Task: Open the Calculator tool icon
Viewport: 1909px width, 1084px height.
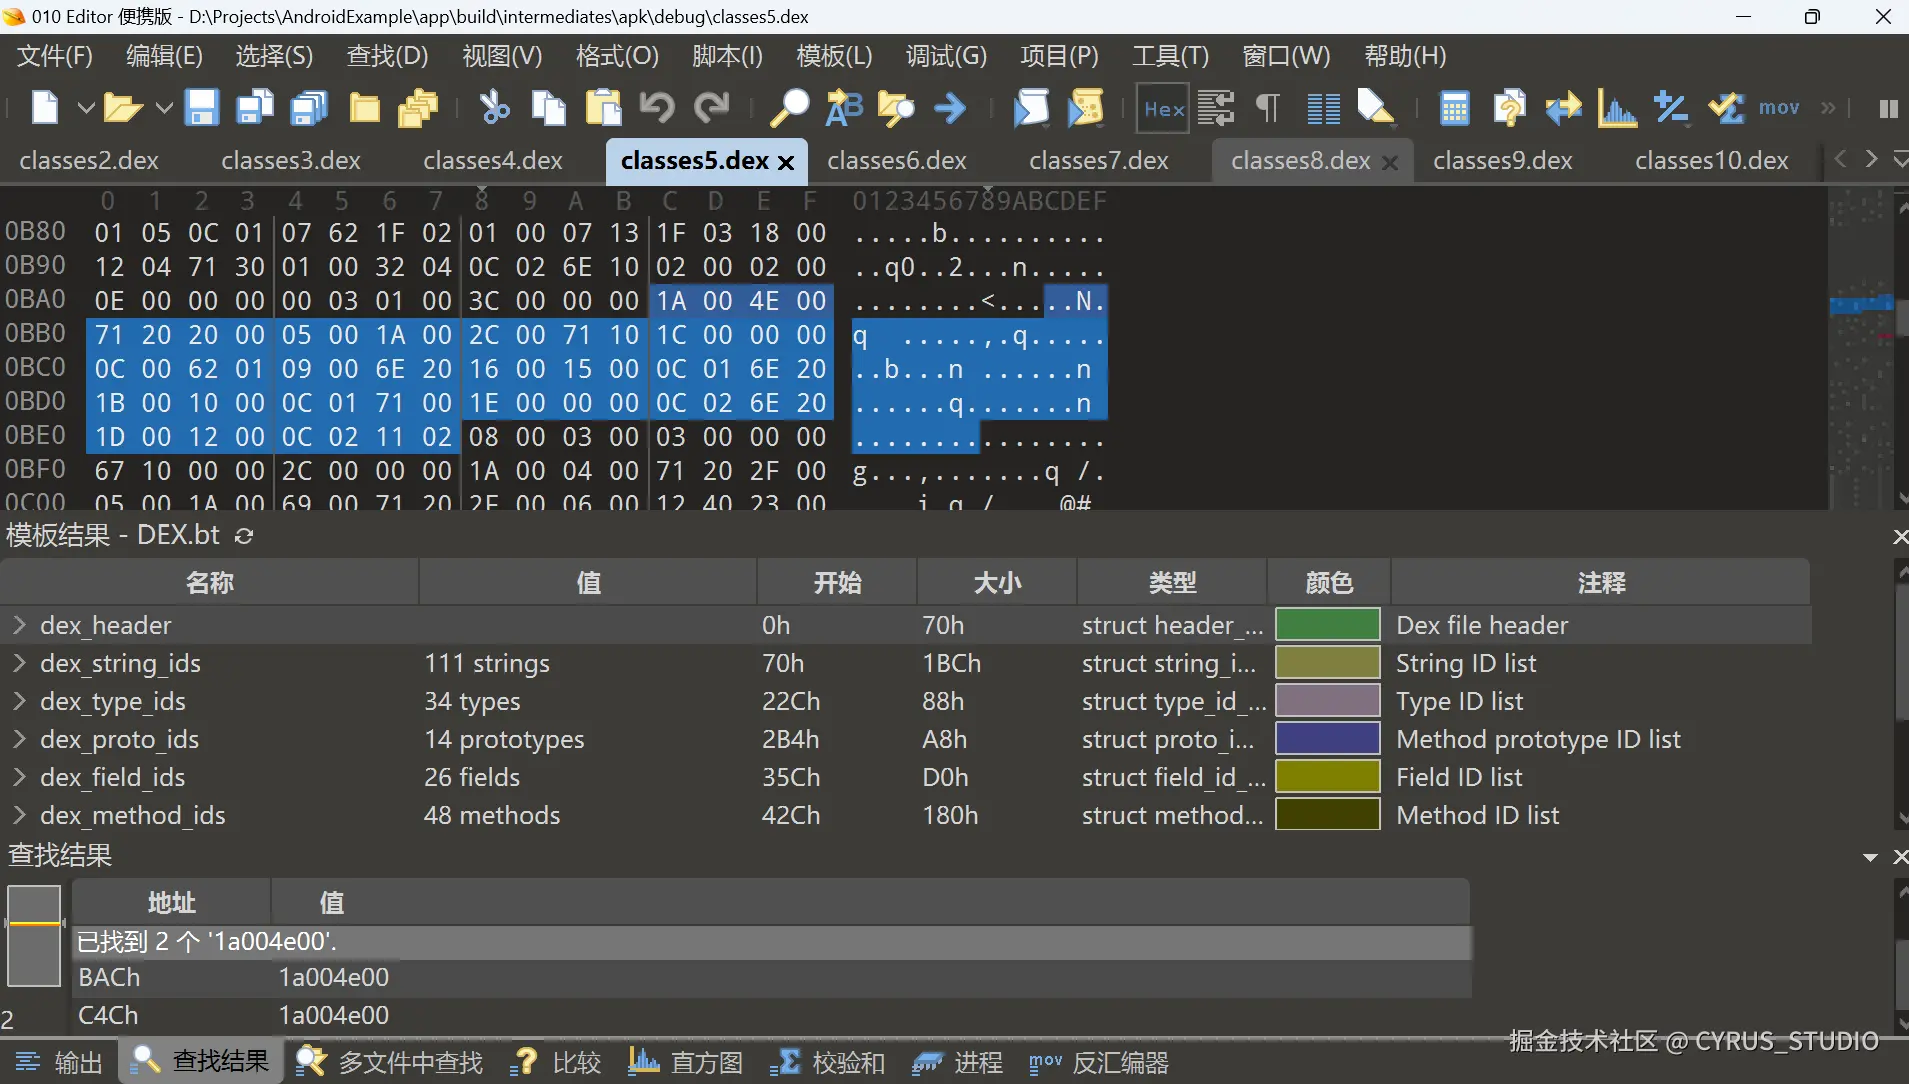Action: 1454,108
